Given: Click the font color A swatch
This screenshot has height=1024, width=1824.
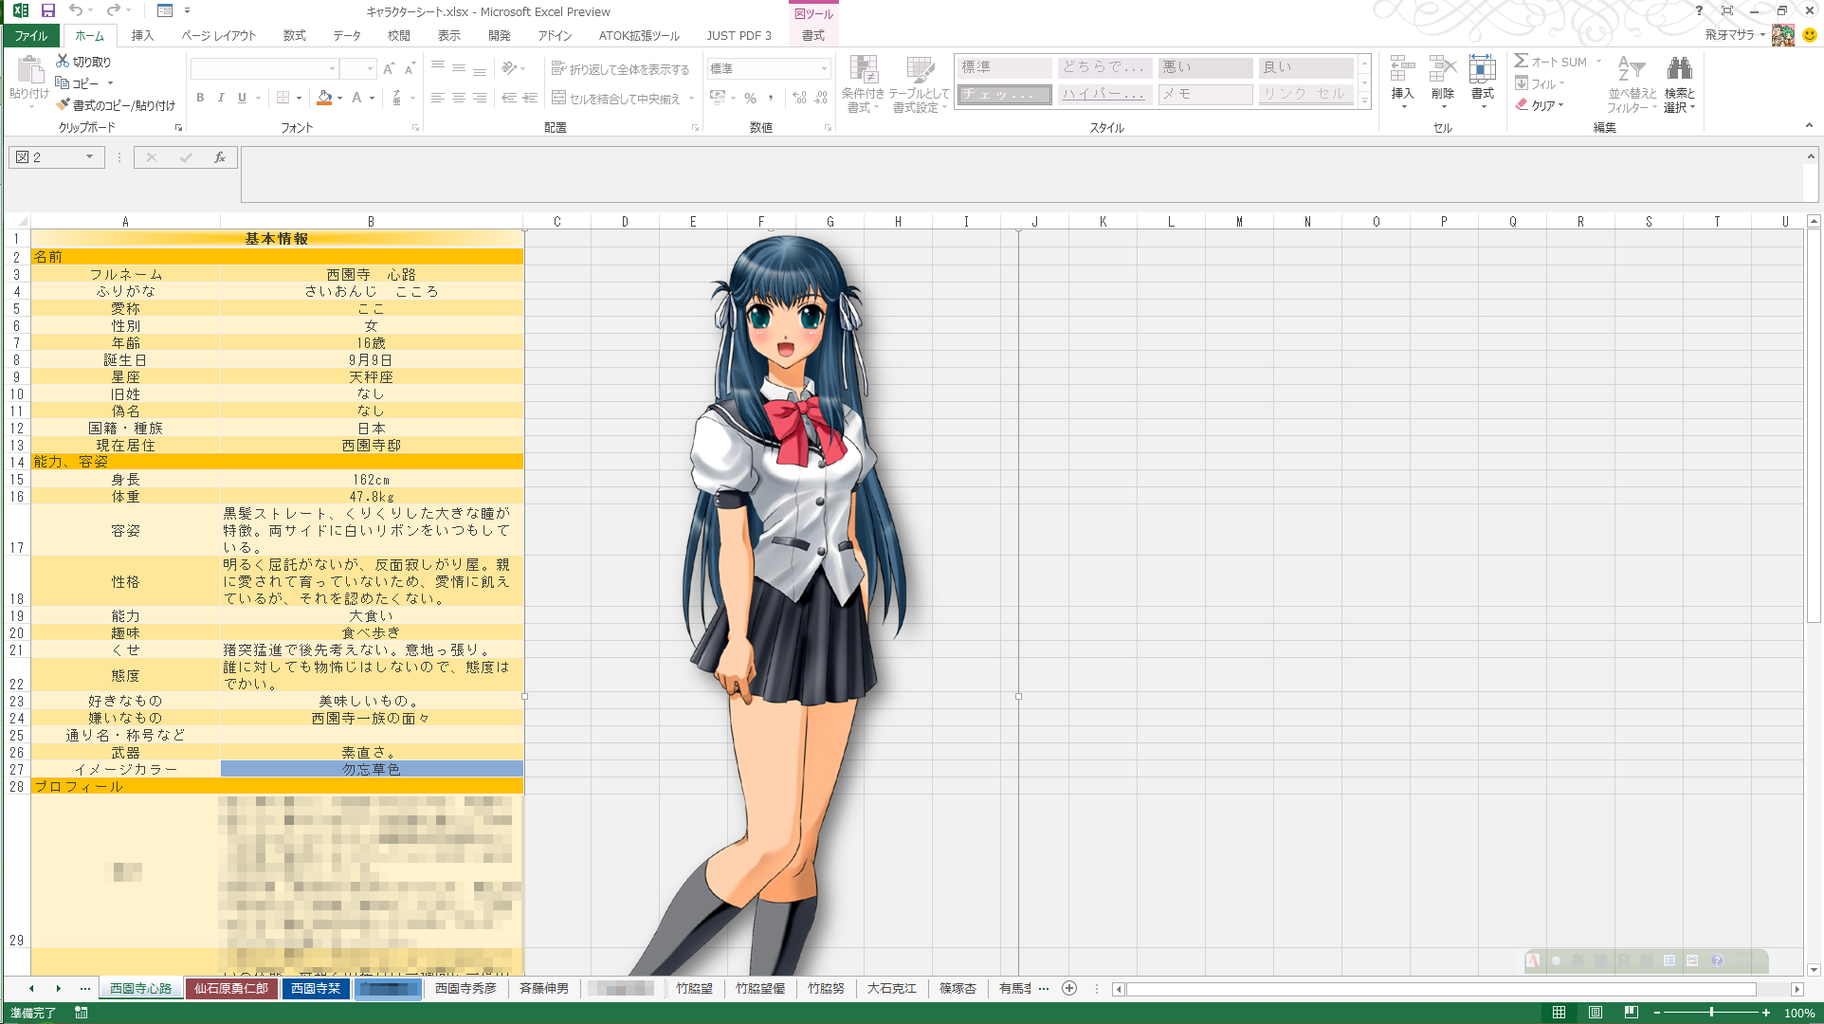Looking at the screenshot, I should tap(356, 98).
